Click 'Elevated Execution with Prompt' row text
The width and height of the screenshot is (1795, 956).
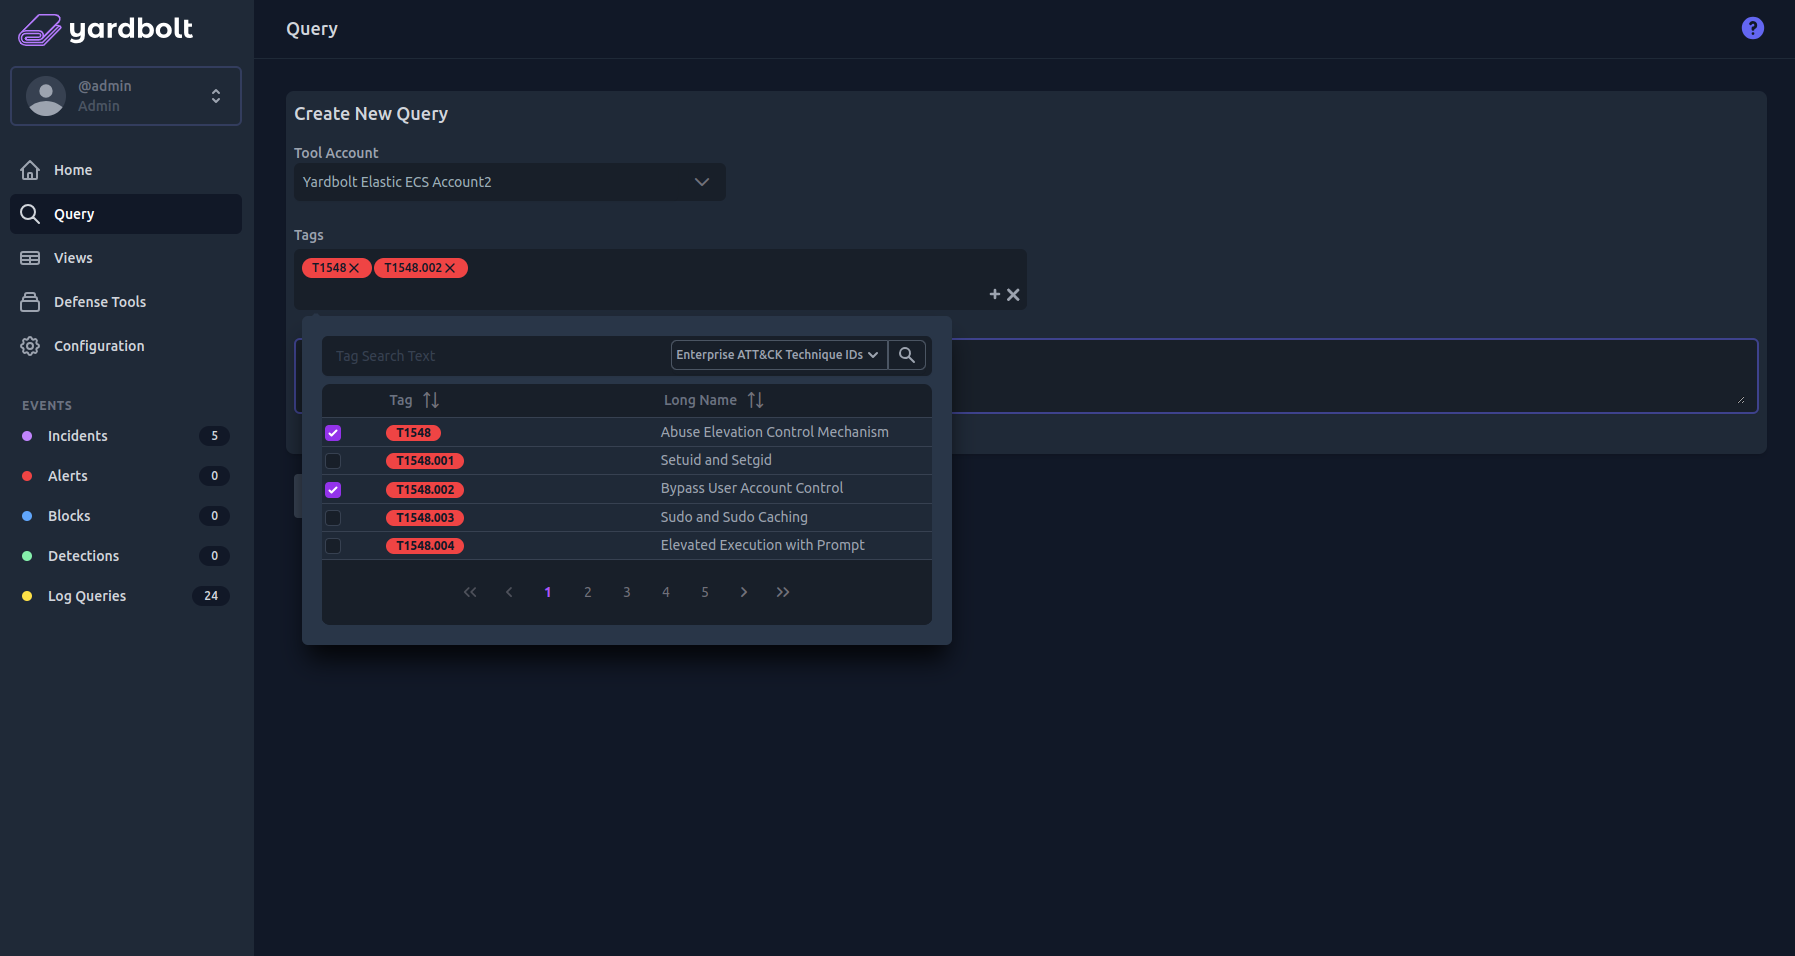click(x=762, y=545)
